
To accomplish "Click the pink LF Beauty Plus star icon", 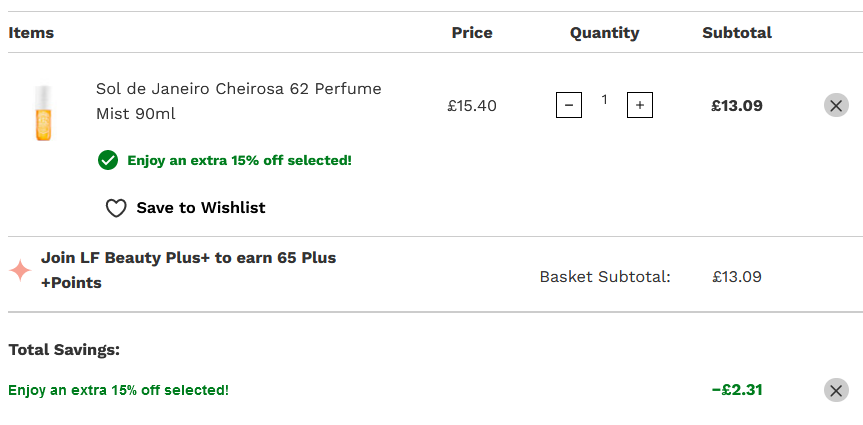I will 20,270.
